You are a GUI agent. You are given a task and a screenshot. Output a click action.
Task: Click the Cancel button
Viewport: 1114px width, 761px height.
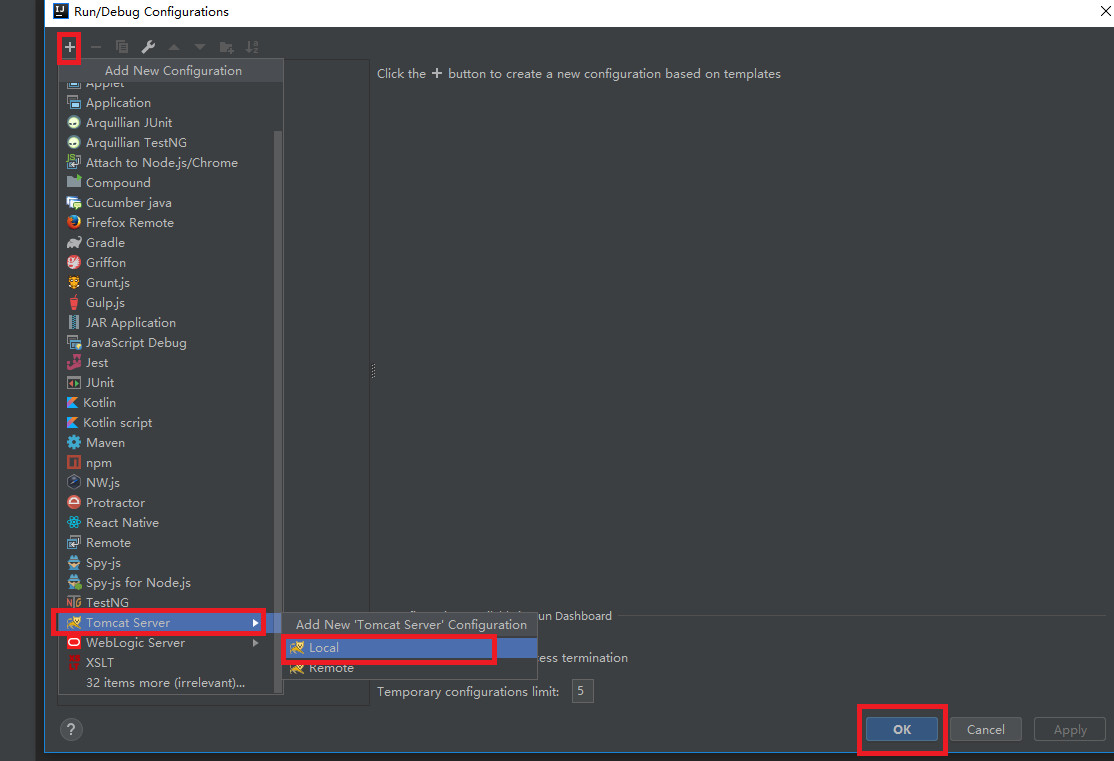[x=985, y=729]
